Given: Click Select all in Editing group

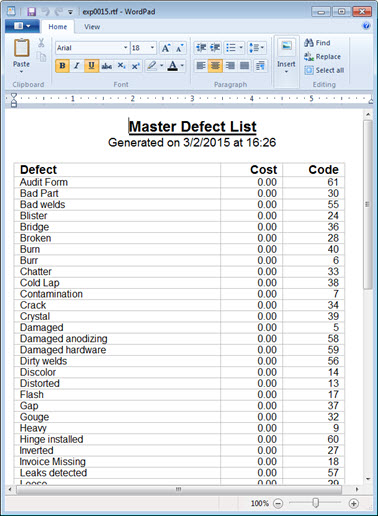Looking at the screenshot, I should (x=324, y=70).
